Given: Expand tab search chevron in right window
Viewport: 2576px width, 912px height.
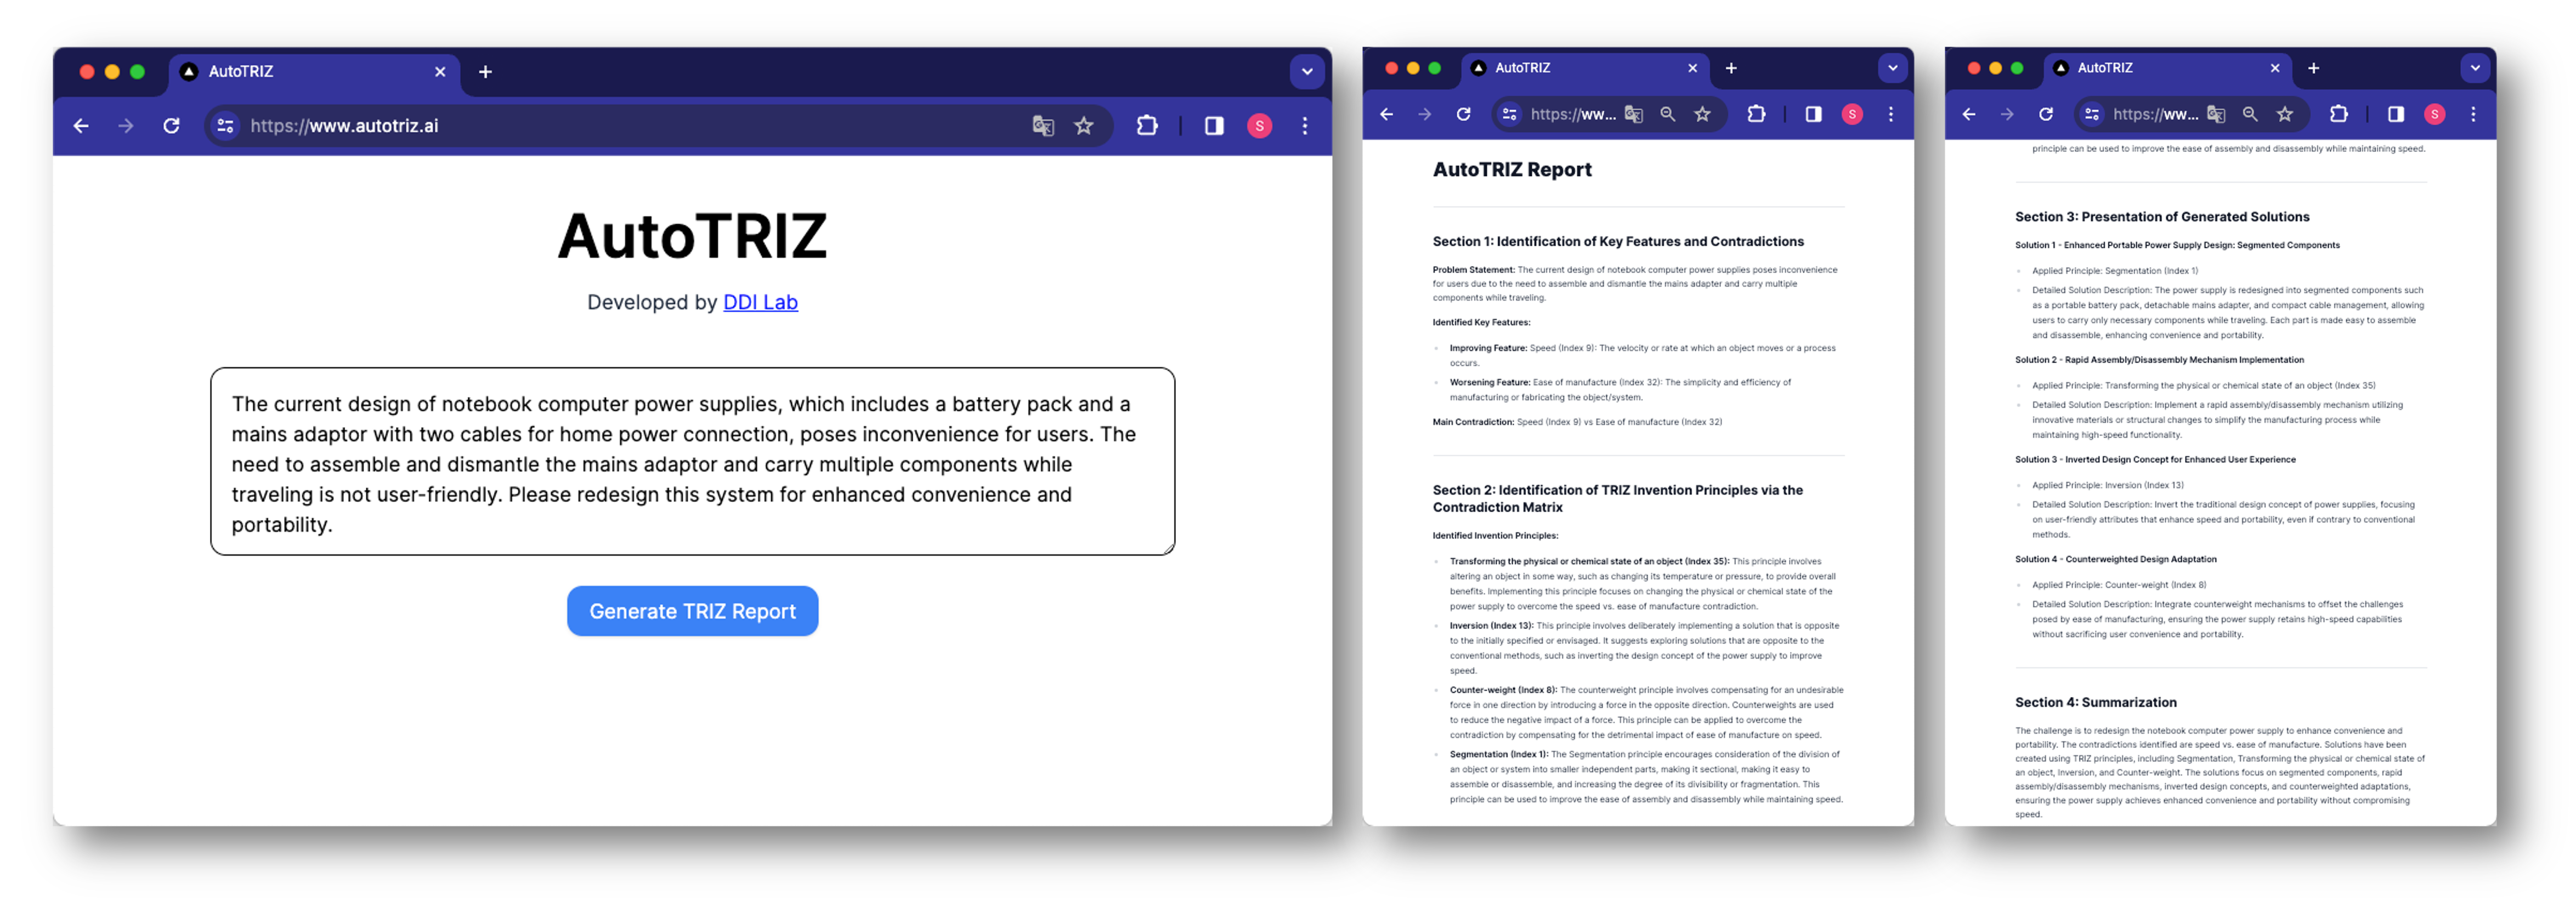Looking at the screenshot, I should 2474,68.
